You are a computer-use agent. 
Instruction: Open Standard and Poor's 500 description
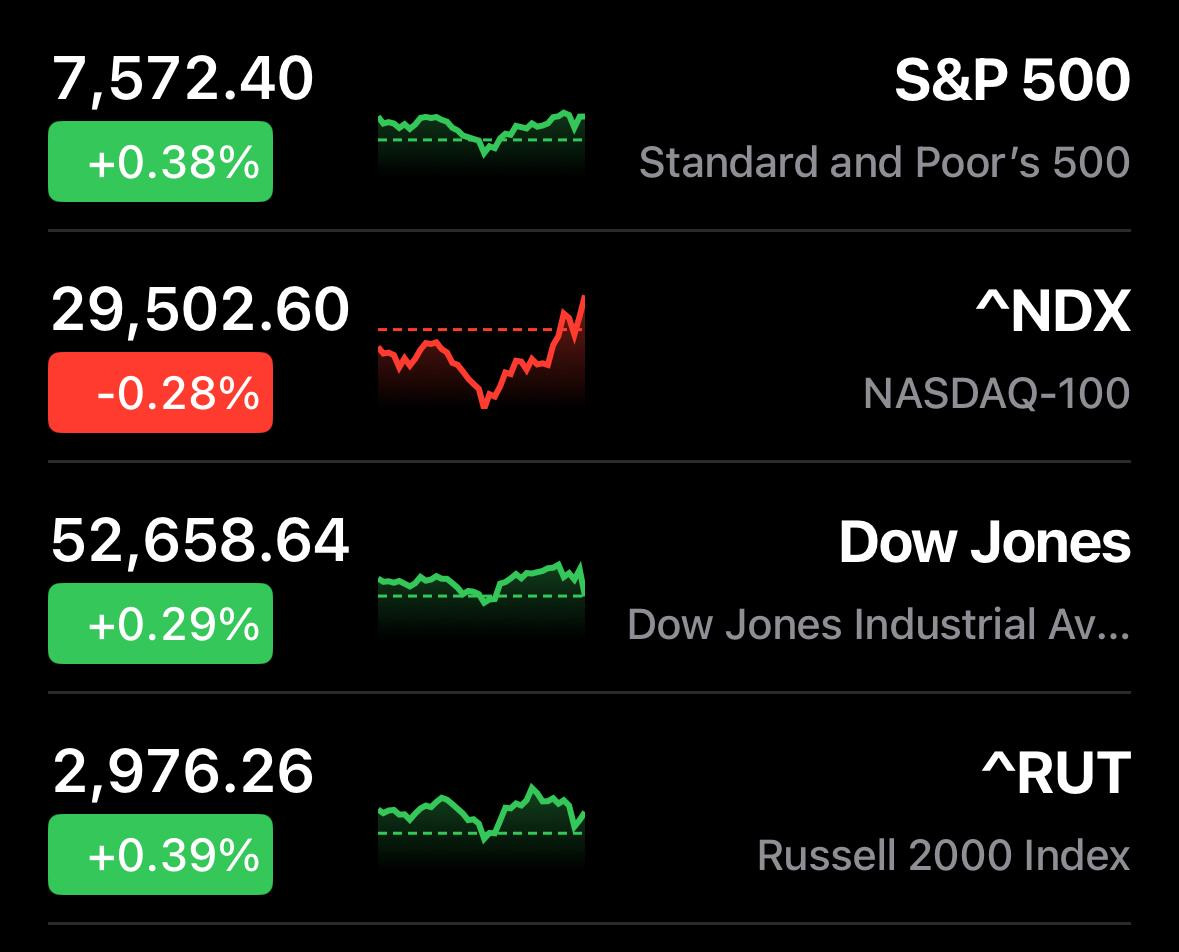[x=884, y=162]
